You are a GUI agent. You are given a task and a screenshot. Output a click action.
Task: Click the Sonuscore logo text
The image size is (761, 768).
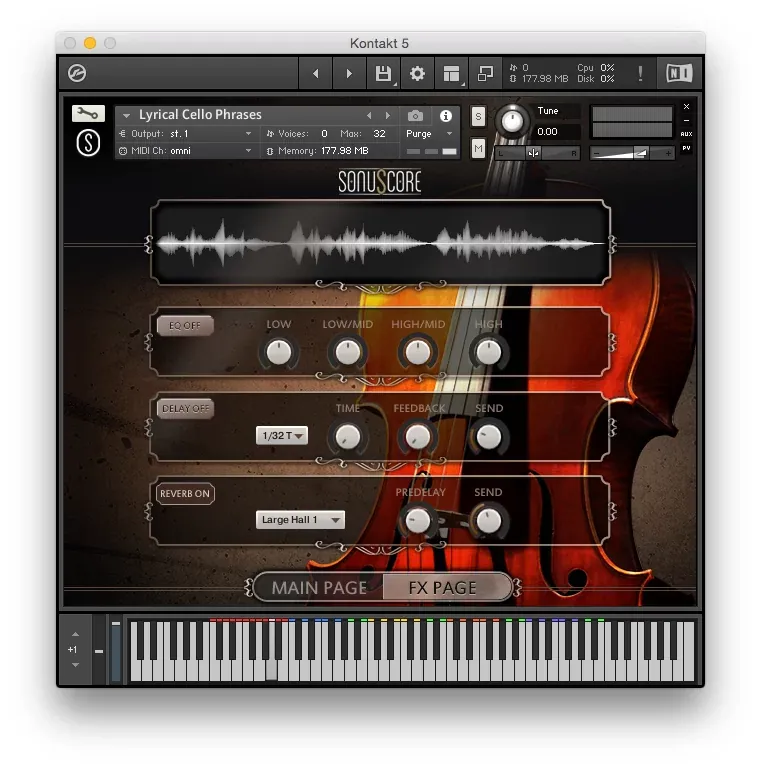(x=380, y=182)
